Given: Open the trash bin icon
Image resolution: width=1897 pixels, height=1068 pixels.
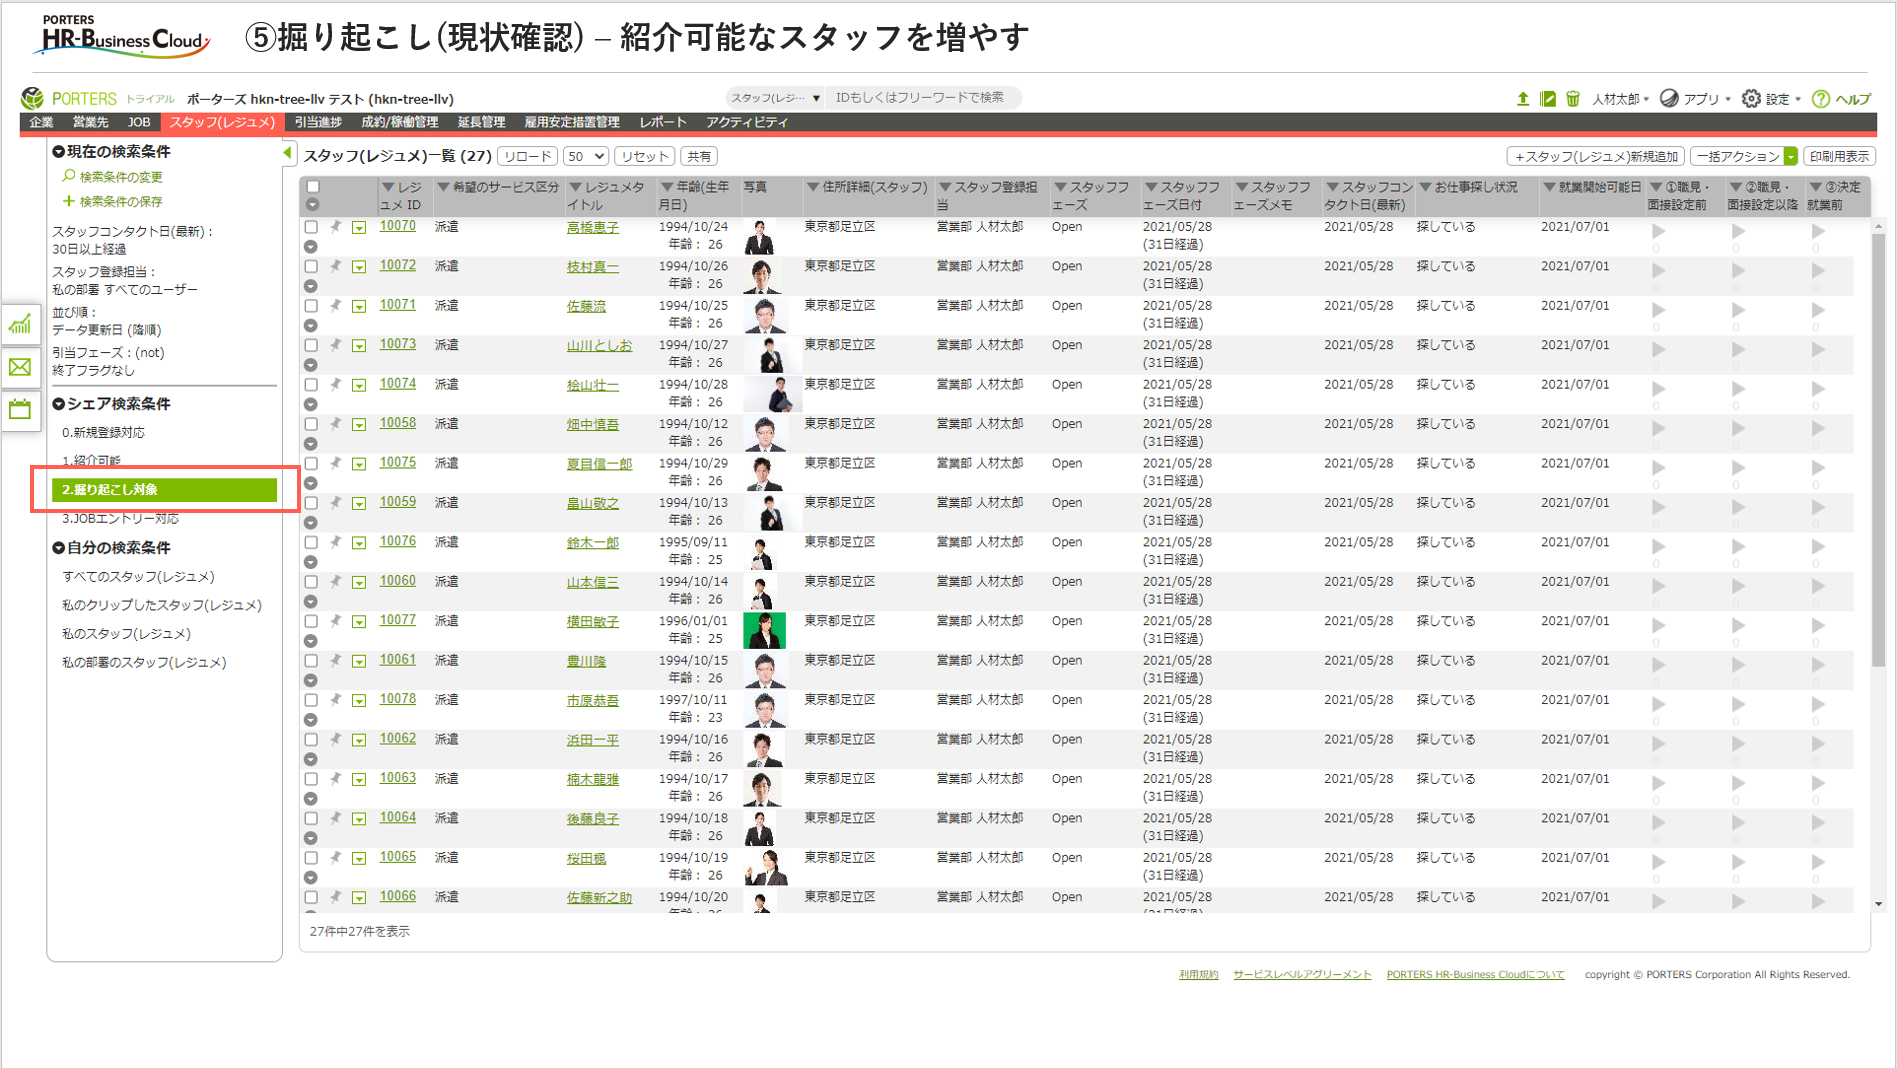Looking at the screenshot, I should pyautogui.click(x=1573, y=99).
